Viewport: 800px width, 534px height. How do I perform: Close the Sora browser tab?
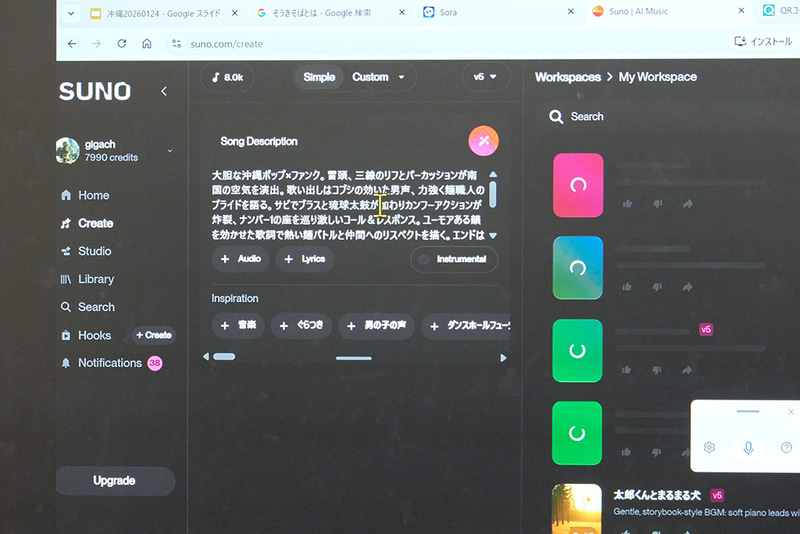pos(570,11)
